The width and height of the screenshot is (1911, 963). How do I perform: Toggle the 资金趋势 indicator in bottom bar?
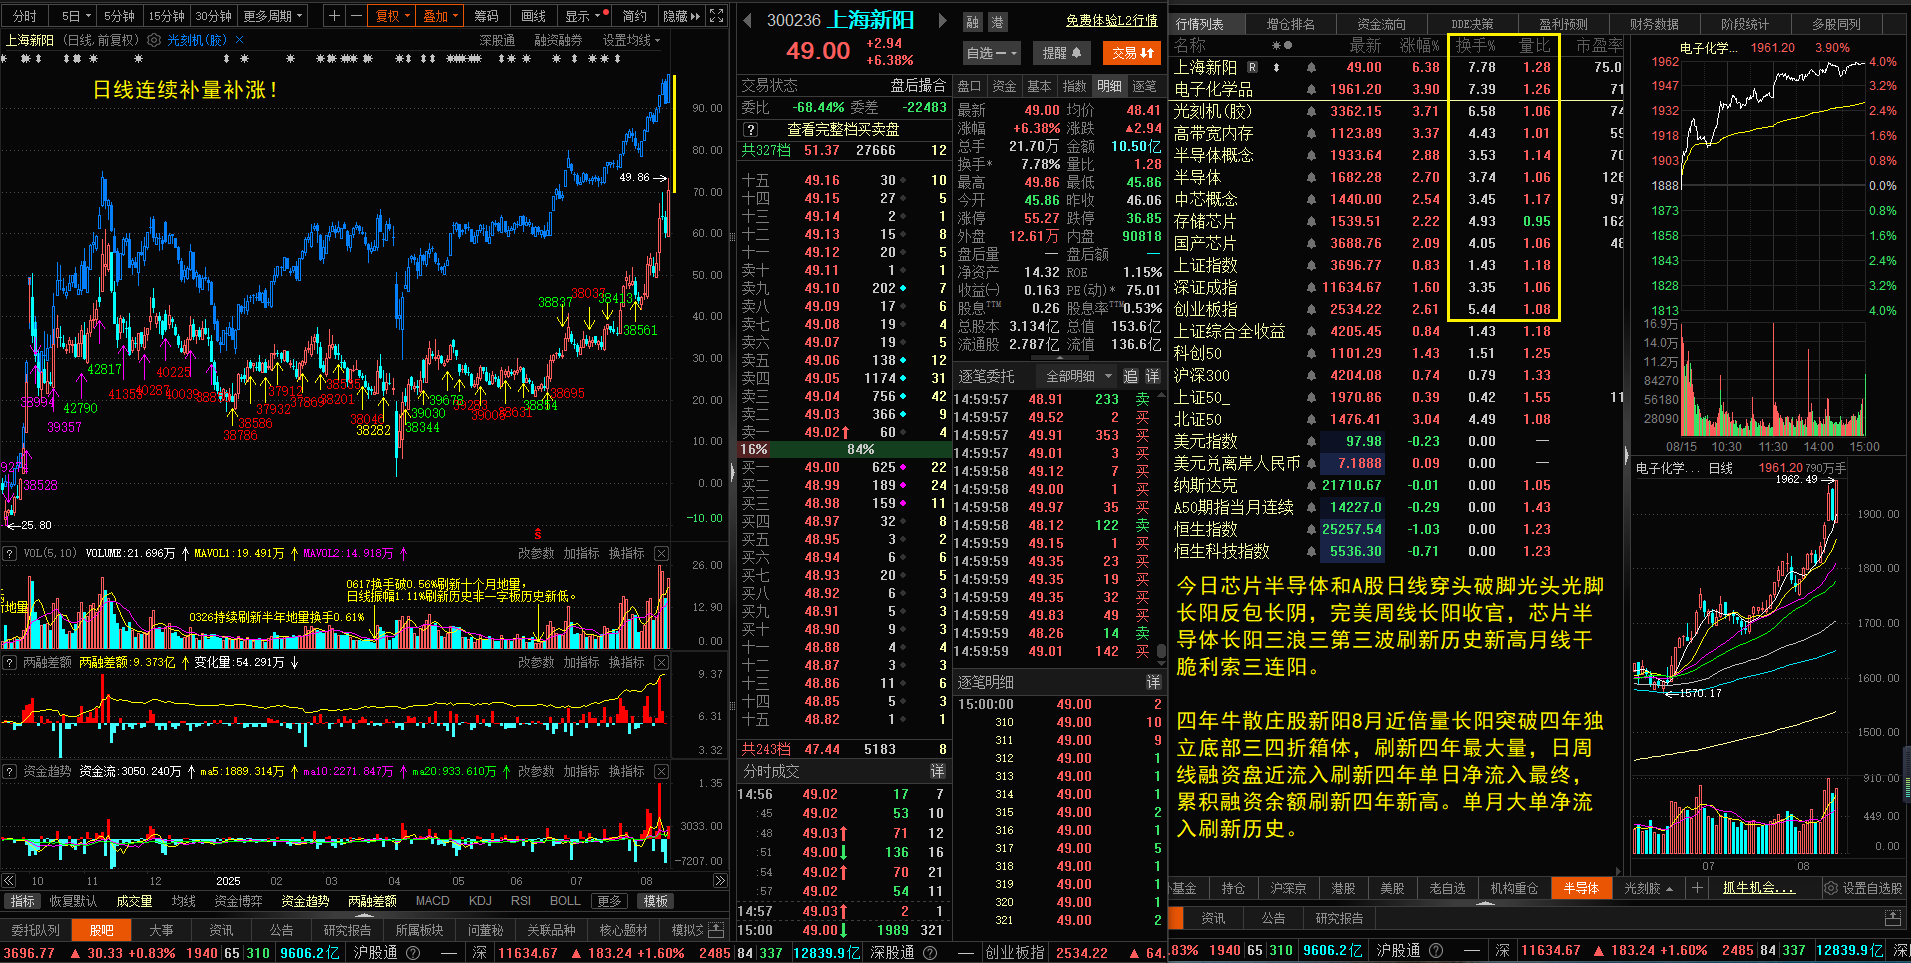click(x=305, y=901)
